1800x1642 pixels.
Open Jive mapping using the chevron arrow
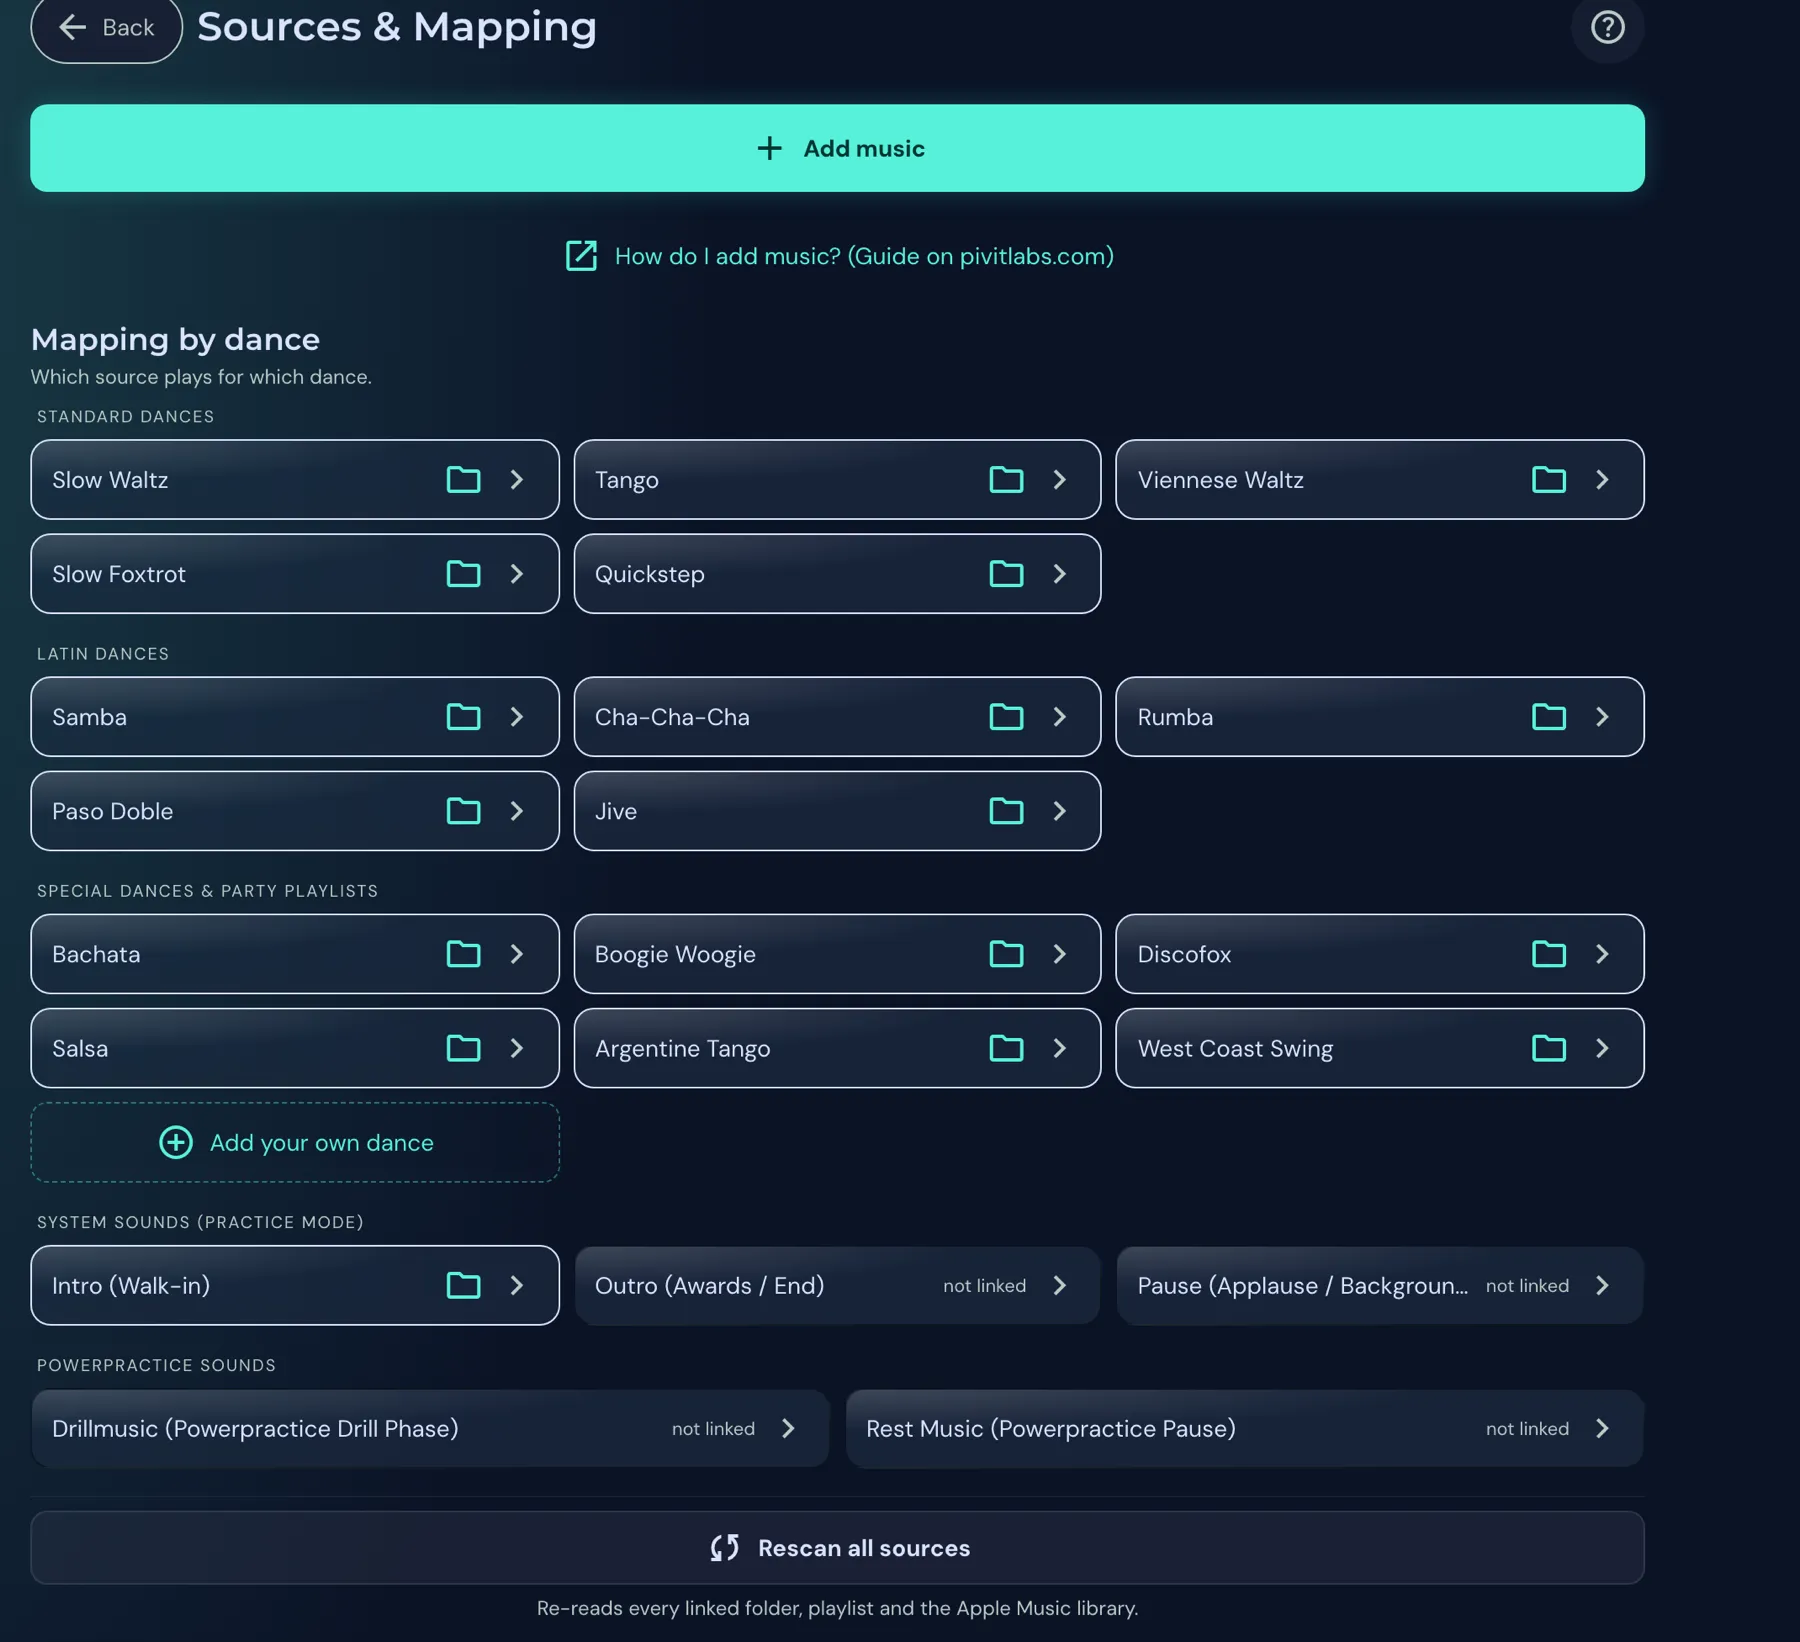pyautogui.click(x=1060, y=811)
